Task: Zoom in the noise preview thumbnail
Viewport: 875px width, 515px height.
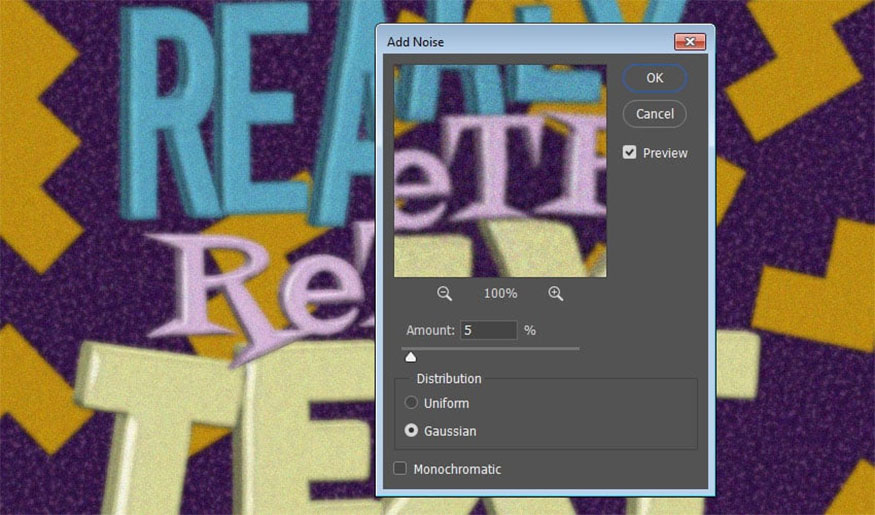Action: (555, 293)
